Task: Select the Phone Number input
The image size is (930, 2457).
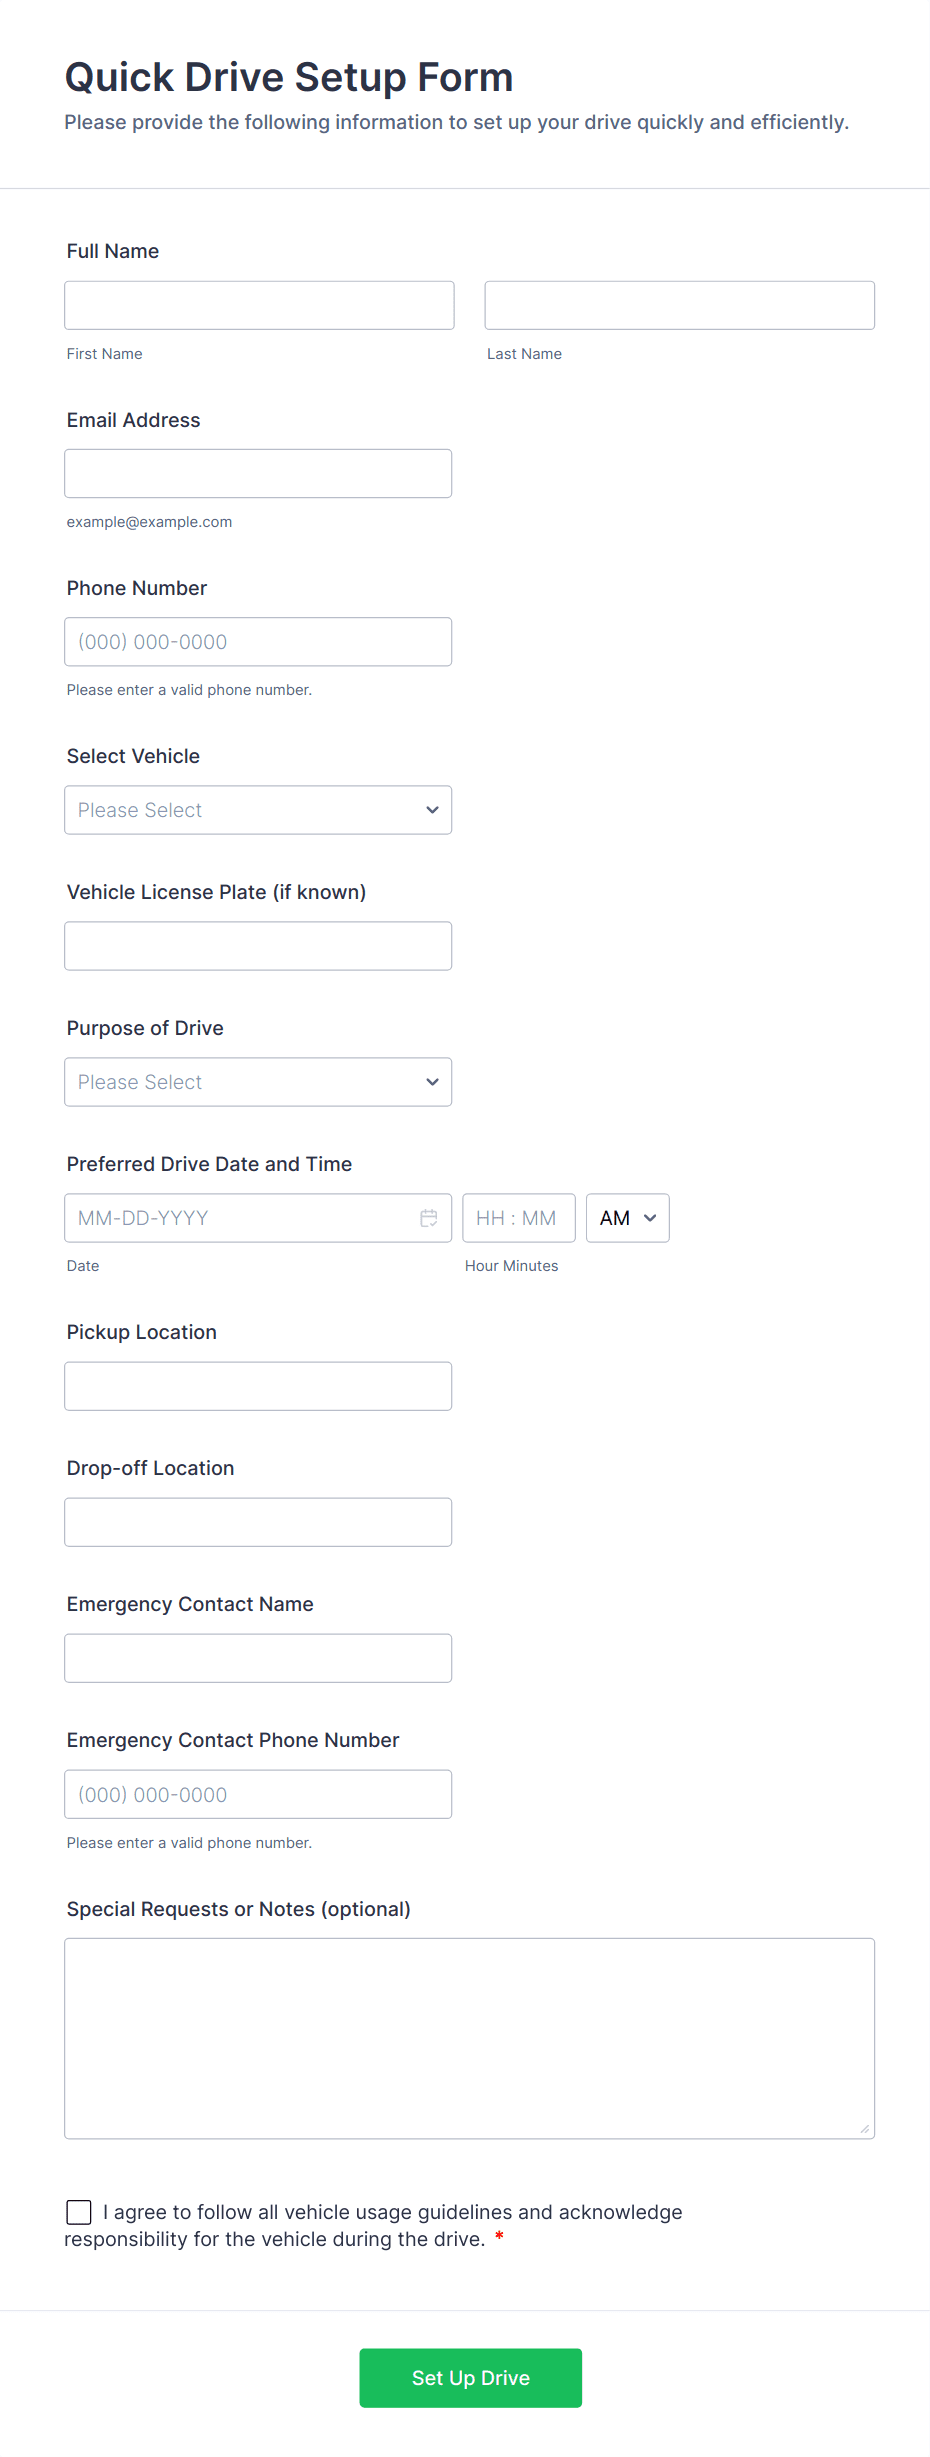Action: (258, 642)
